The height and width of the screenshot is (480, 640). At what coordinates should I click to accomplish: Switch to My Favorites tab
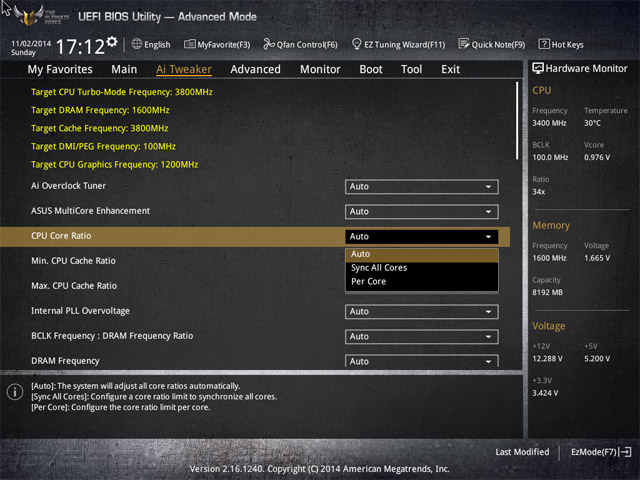click(x=60, y=69)
